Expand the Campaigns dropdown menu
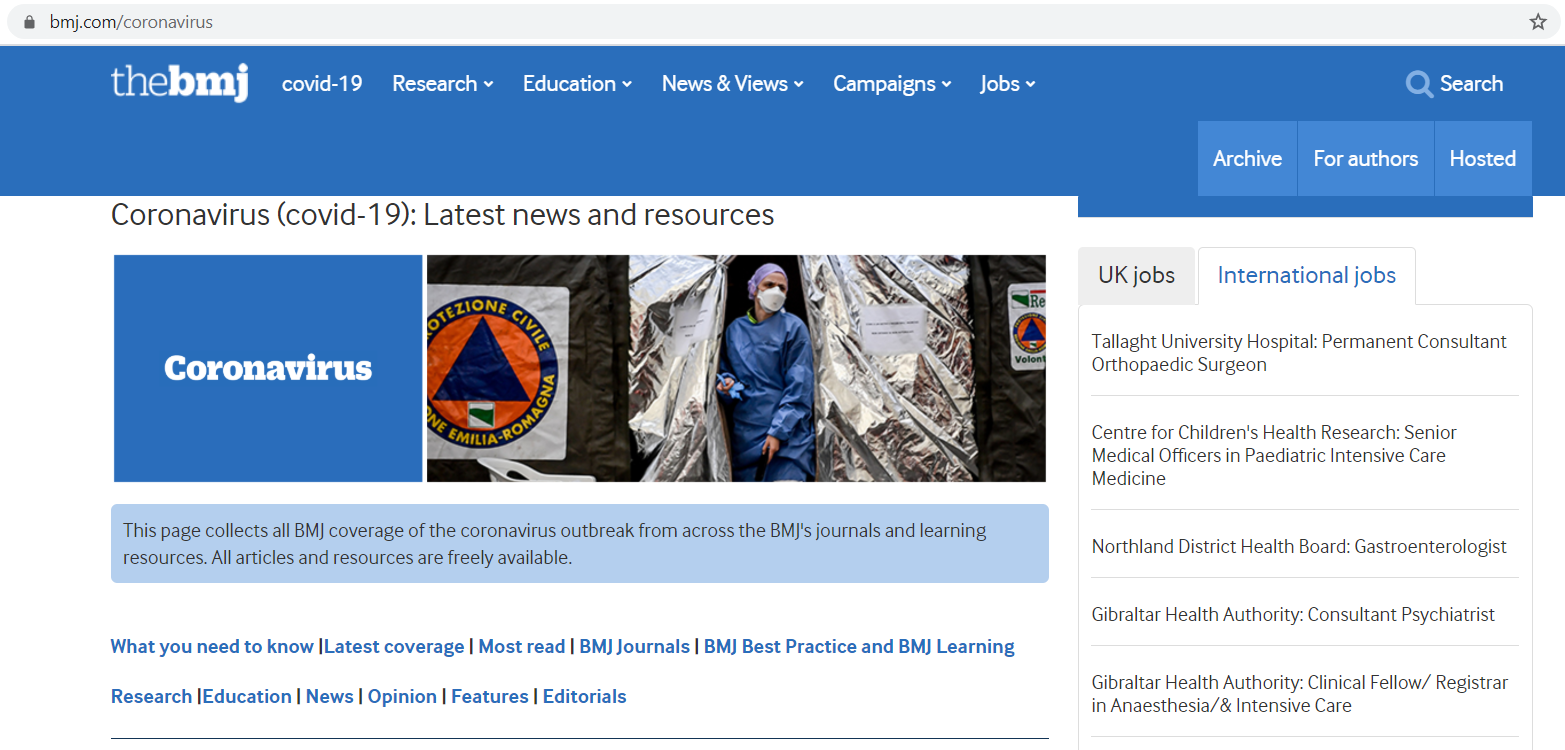This screenshot has width=1565, height=750. [x=892, y=84]
